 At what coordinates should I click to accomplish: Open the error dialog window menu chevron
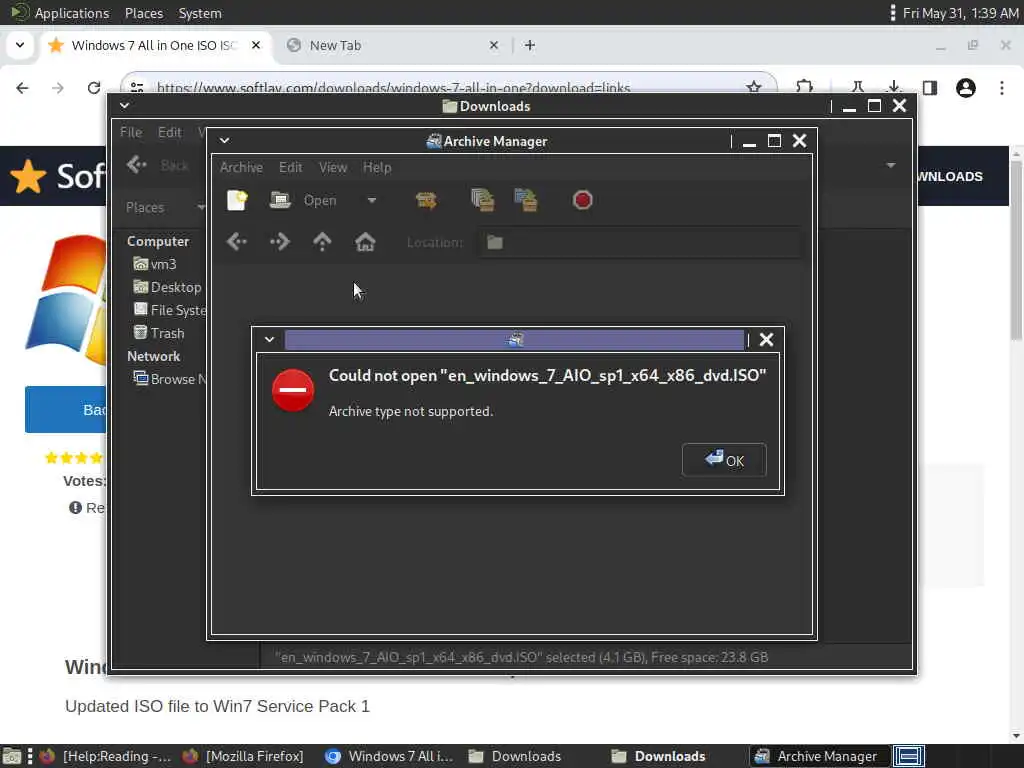click(269, 340)
